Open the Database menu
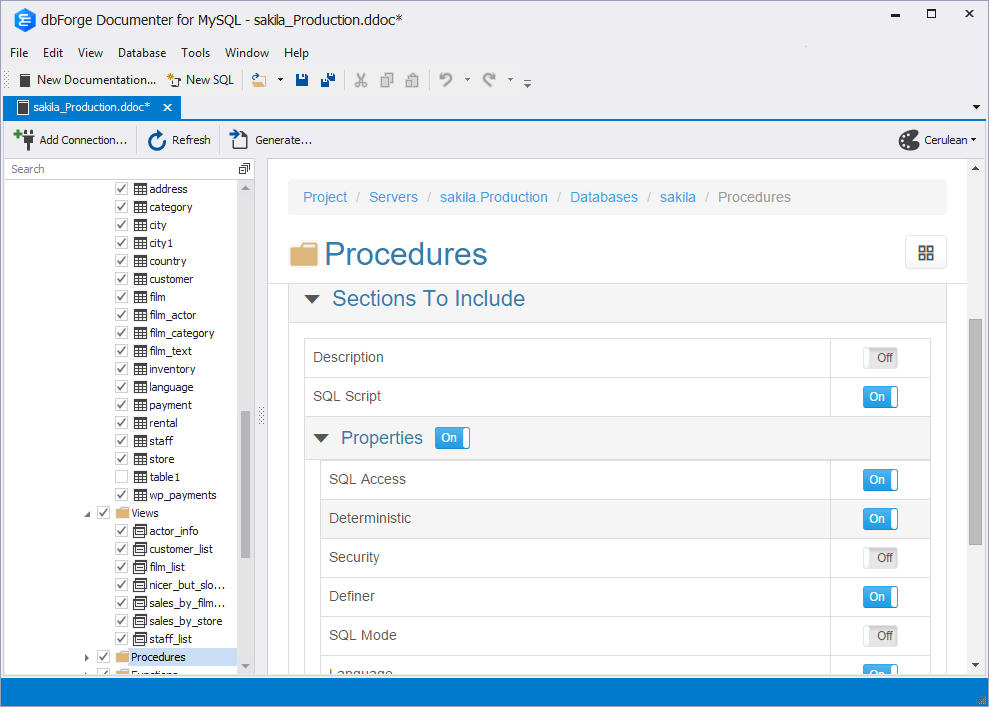Screen dimensions: 989x707 [x=142, y=53]
